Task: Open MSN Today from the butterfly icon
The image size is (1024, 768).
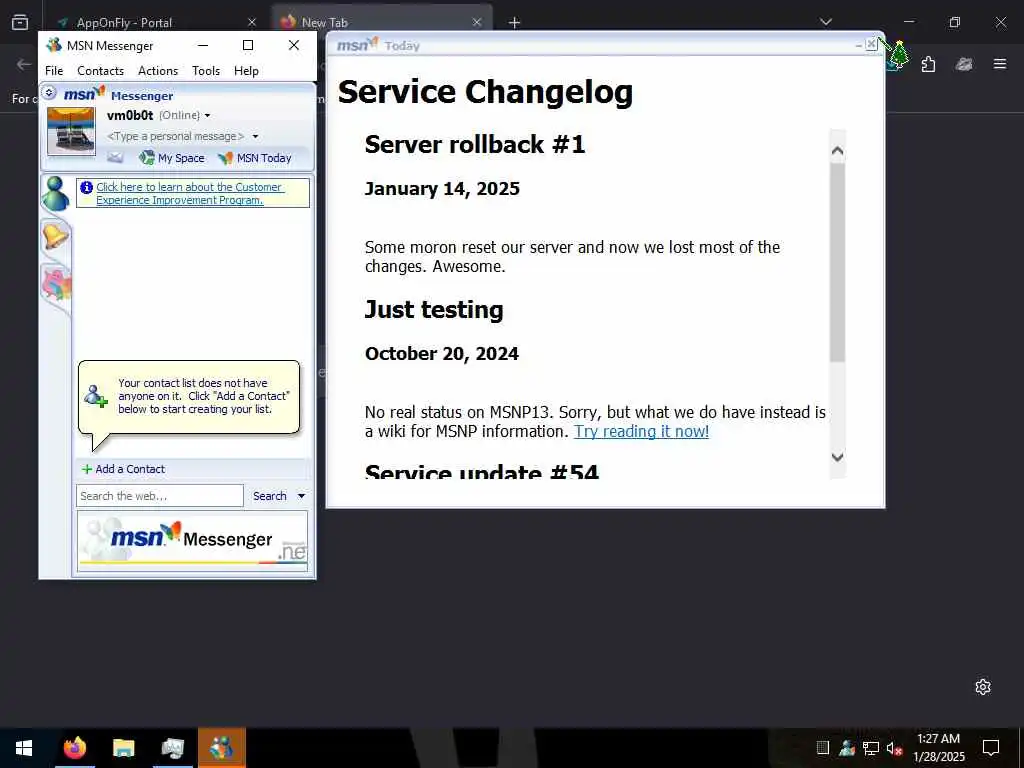Action: (x=255, y=157)
